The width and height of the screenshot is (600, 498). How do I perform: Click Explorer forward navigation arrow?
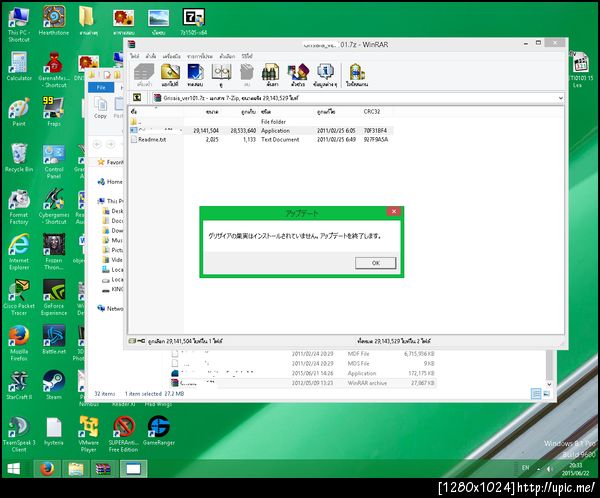(x=111, y=144)
